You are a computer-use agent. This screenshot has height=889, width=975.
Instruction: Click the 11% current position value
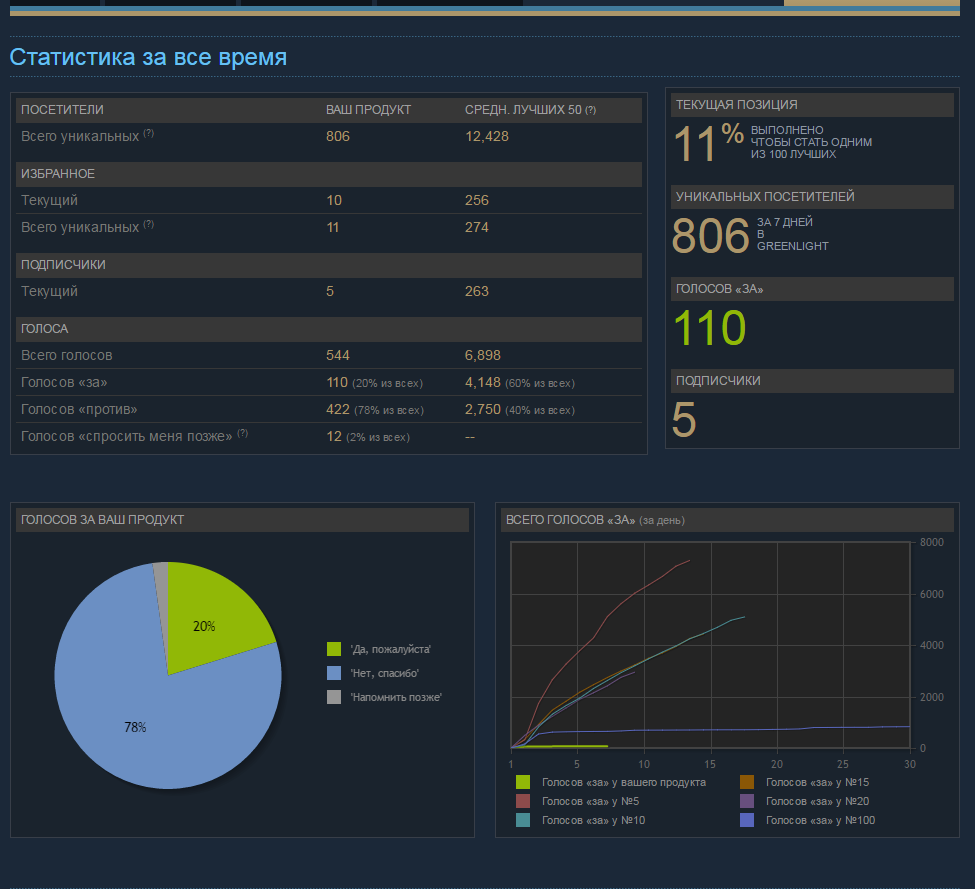click(708, 143)
